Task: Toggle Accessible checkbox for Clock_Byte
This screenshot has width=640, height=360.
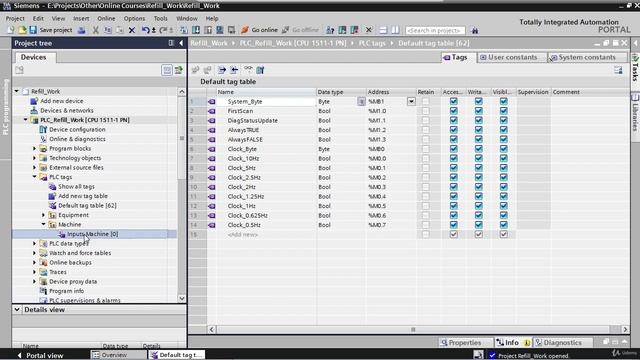Action: point(453,149)
